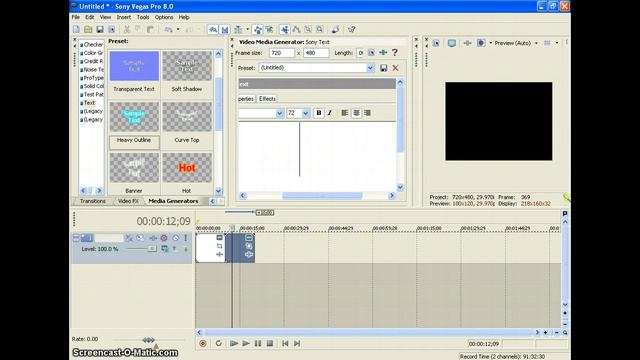Toggle Loop Playback in transport bar
Screen dimensions: 640x360
[218, 344]
